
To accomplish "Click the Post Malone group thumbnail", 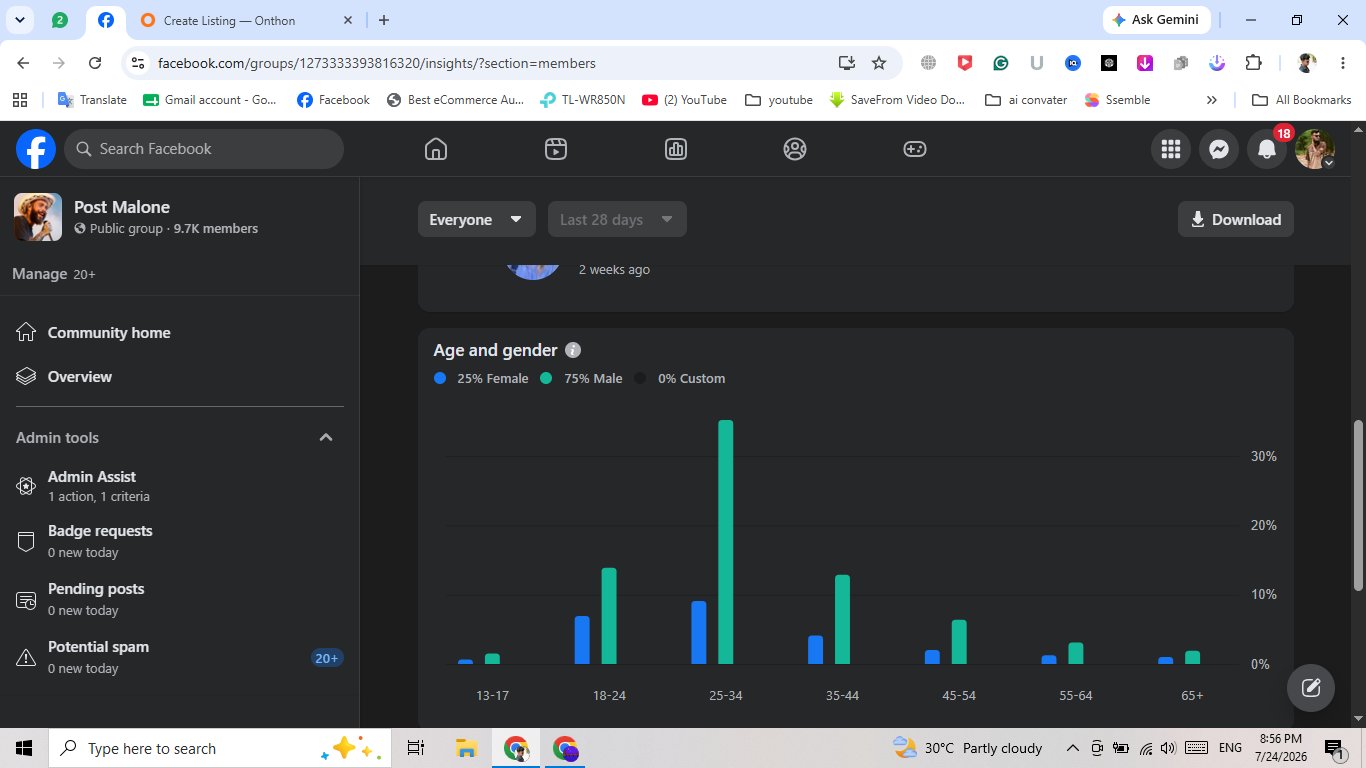I will 38,217.
